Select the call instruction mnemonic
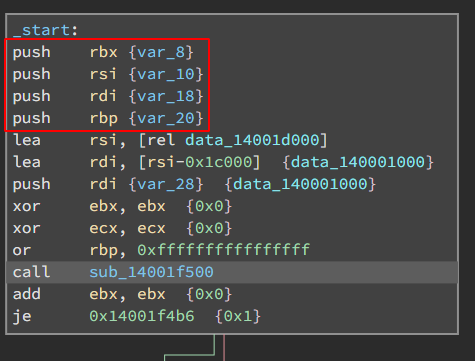This screenshot has width=475, height=361. 31,272
